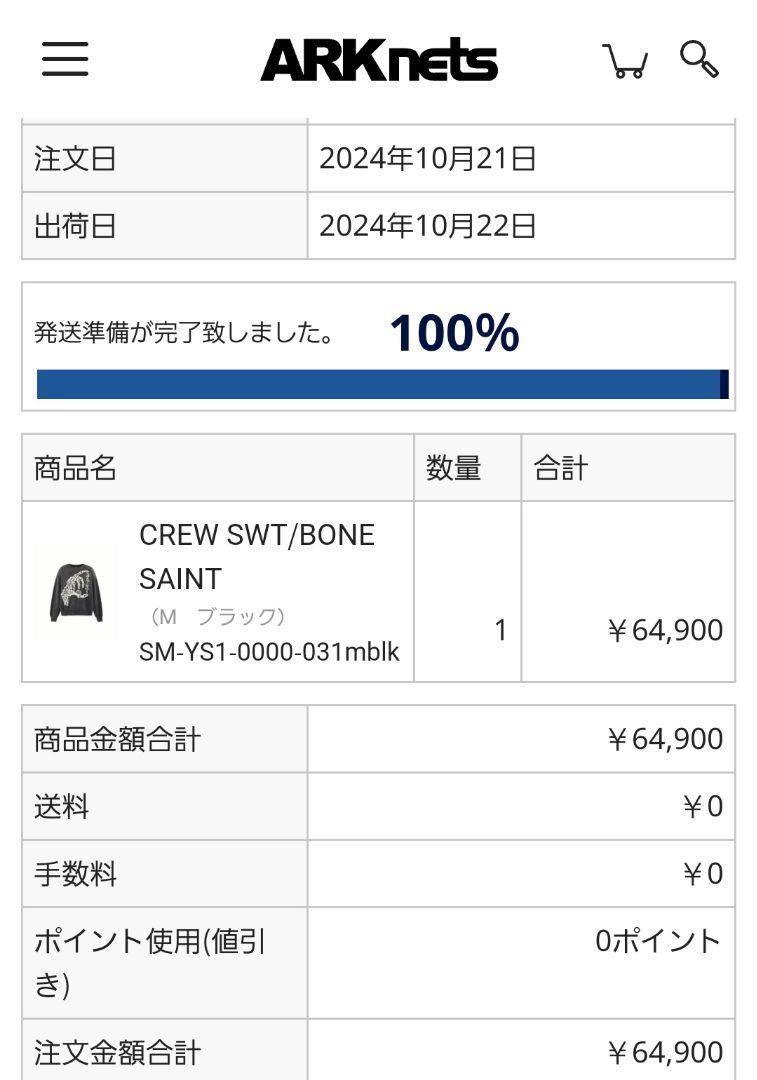The image size is (757, 1080).
Task: Click the 出荷日 label cell
Action: point(165,226)
